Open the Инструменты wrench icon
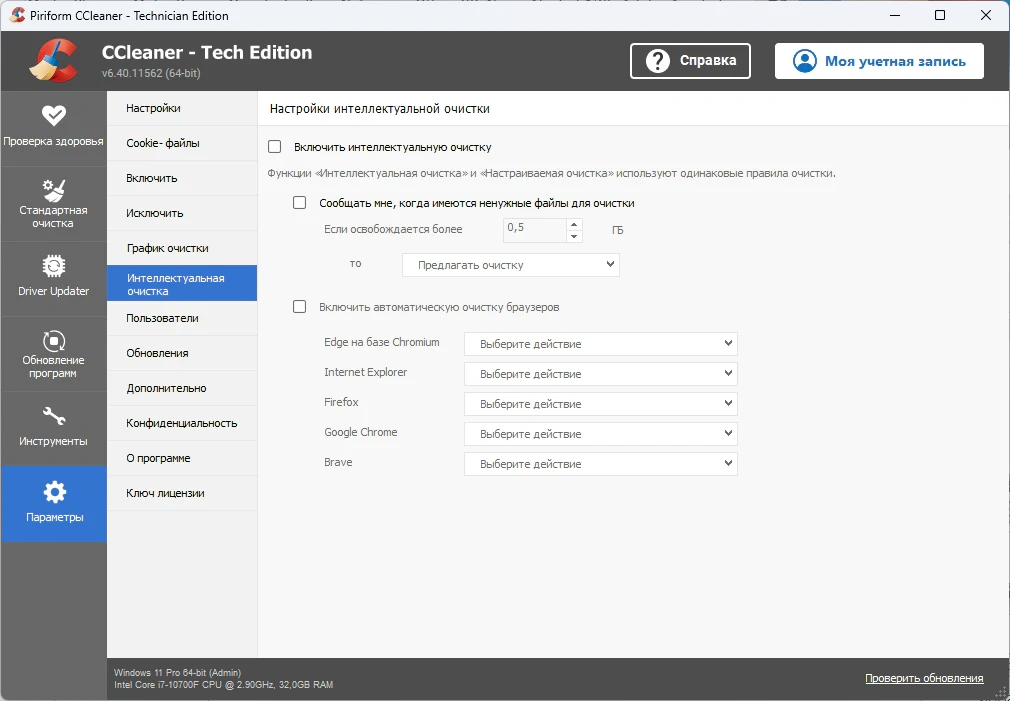1010x701 pixels. (x=53, y=416)
